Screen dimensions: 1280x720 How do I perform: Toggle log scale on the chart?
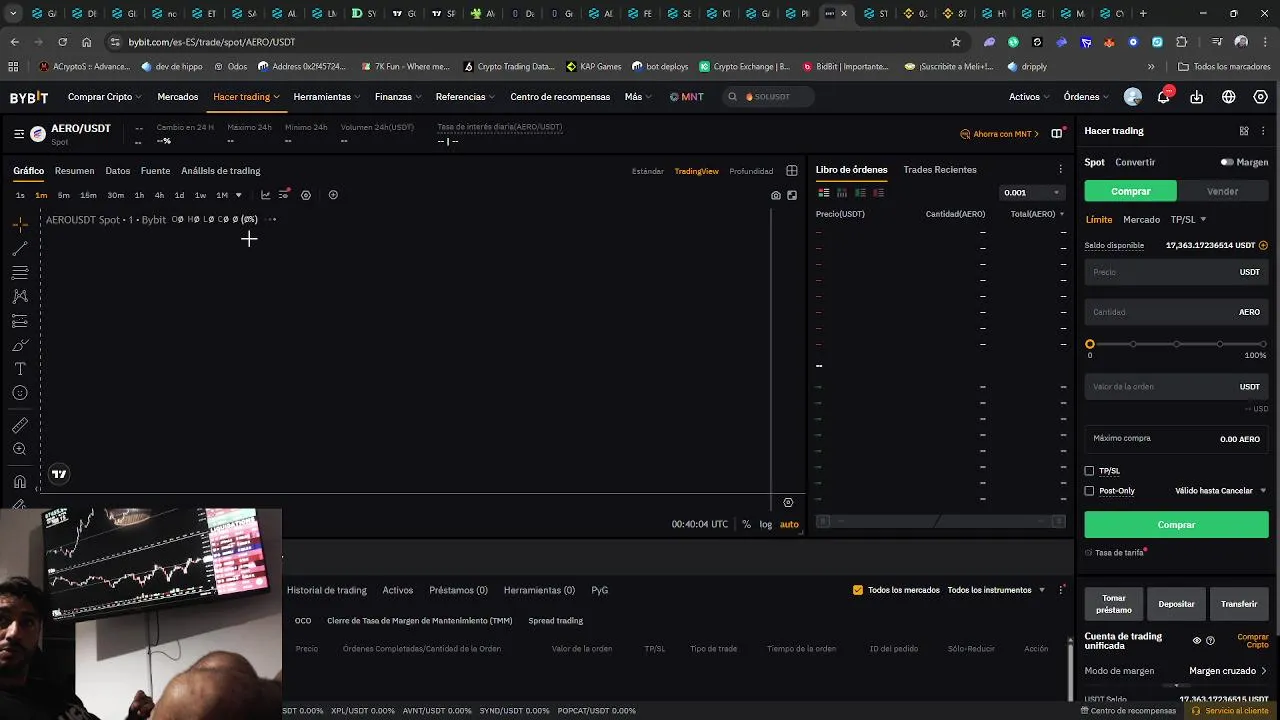tap(765, 524)
